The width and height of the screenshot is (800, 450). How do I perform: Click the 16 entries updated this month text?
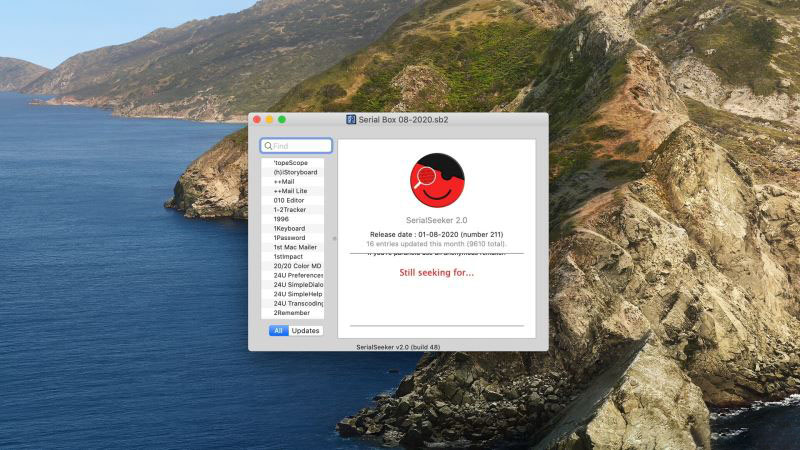pyautogui.click(x=437, y=244)
